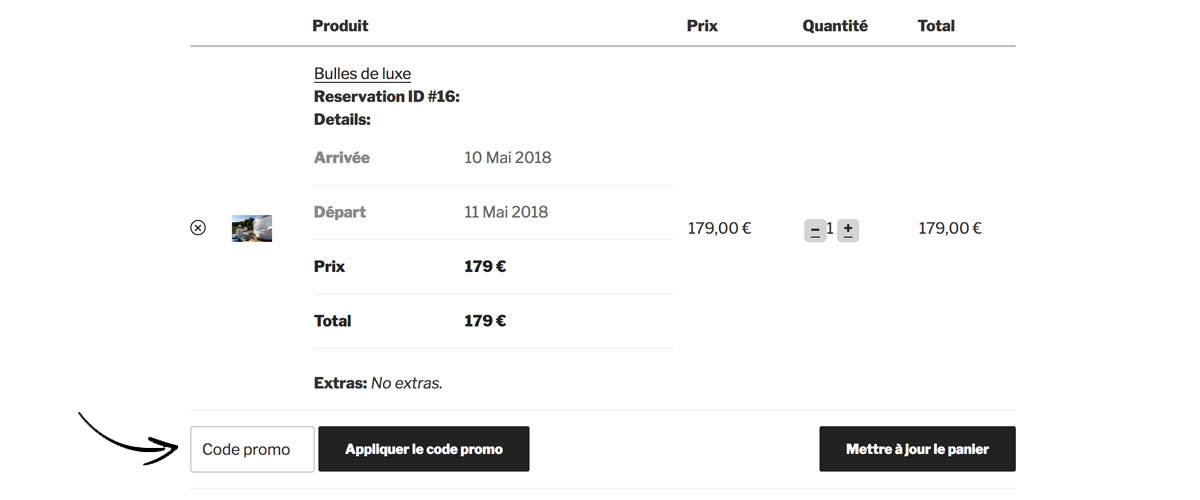Click the Extras: No extras line
1200x500 pixels.
click(378, 383)
